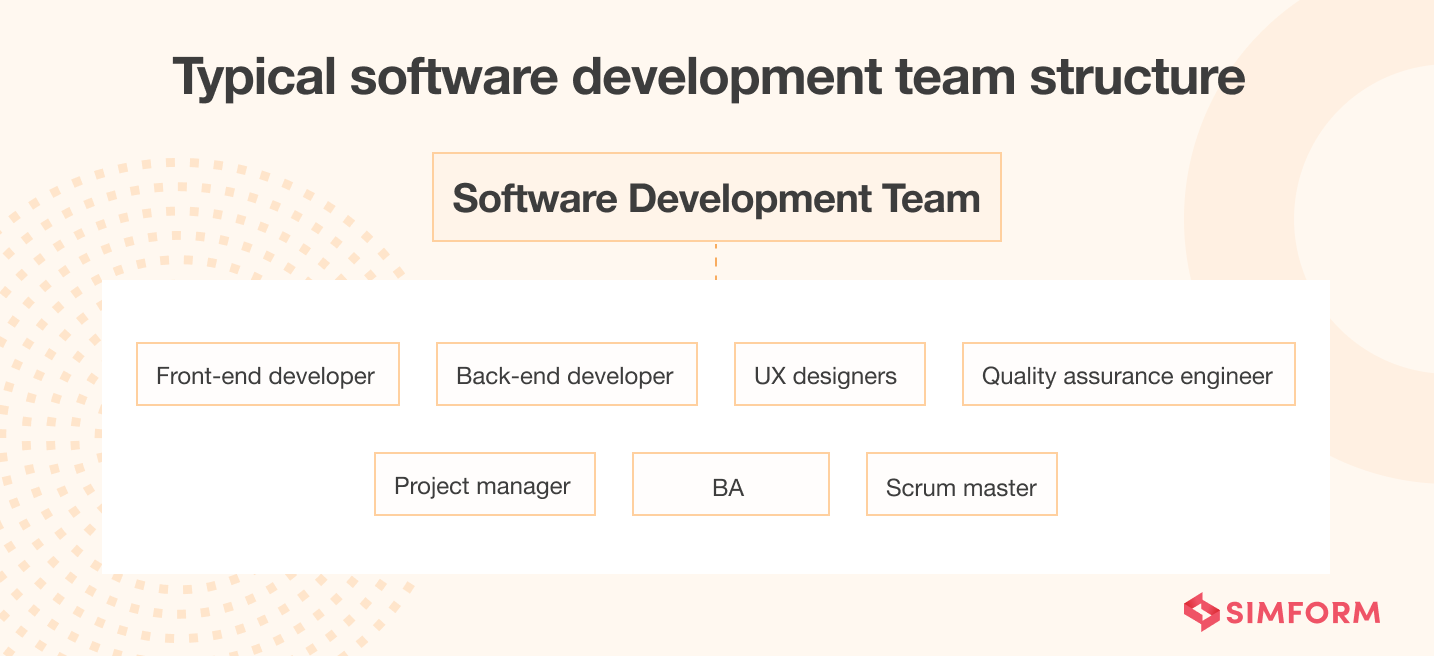The image size is (1434, 656).
Task: Click the title 'Typical software development team structure'
Action: (x=709, y=78)
